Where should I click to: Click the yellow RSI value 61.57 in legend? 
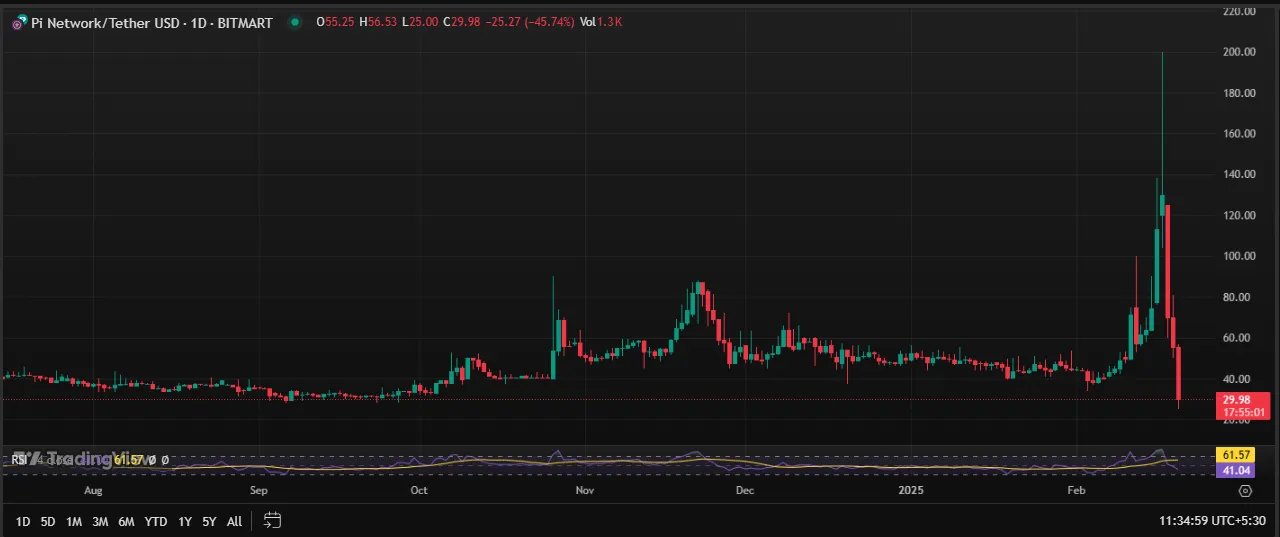[x=129, y=460]
